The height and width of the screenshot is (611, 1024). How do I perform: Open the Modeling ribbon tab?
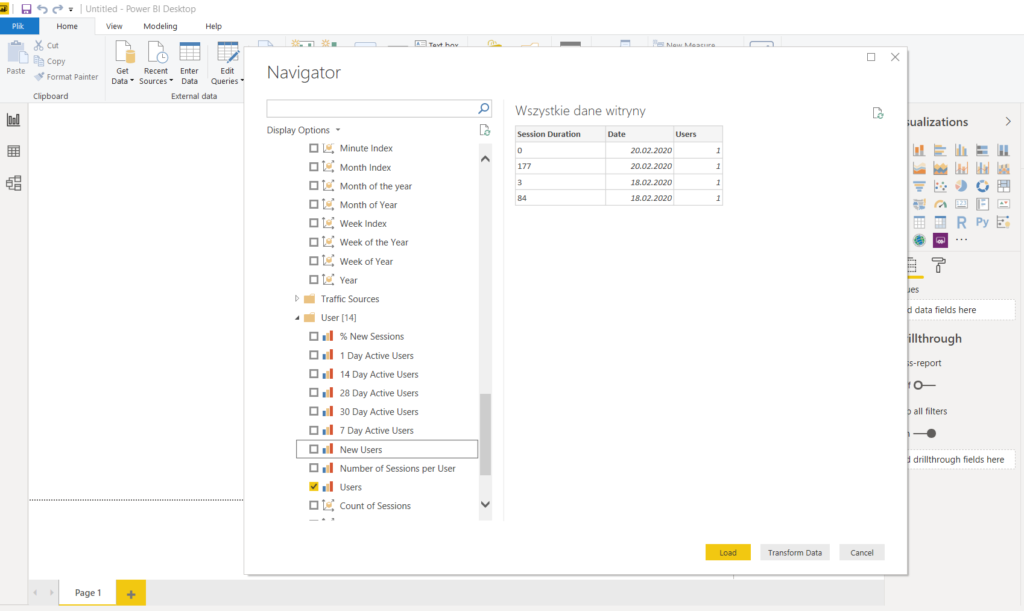161,26
